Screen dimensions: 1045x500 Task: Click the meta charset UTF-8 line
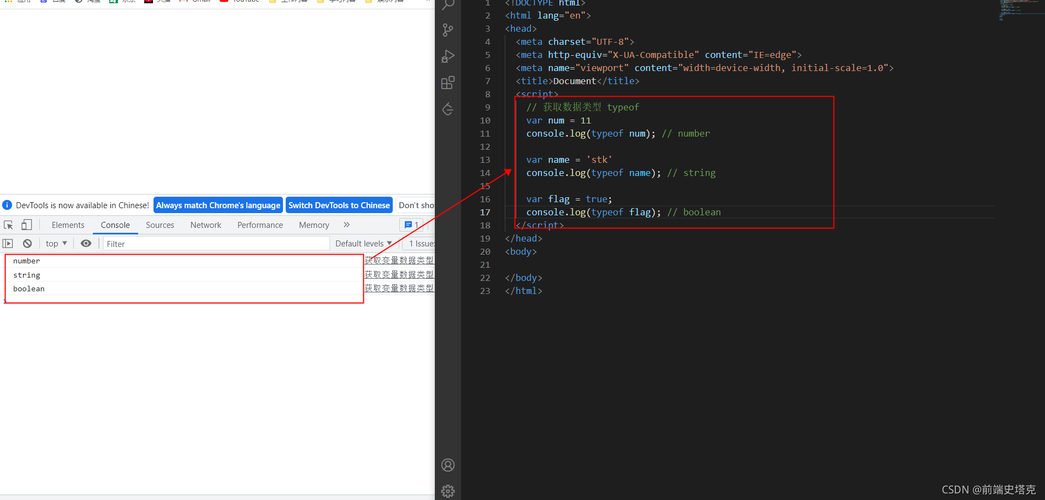[x=574, y=42]
